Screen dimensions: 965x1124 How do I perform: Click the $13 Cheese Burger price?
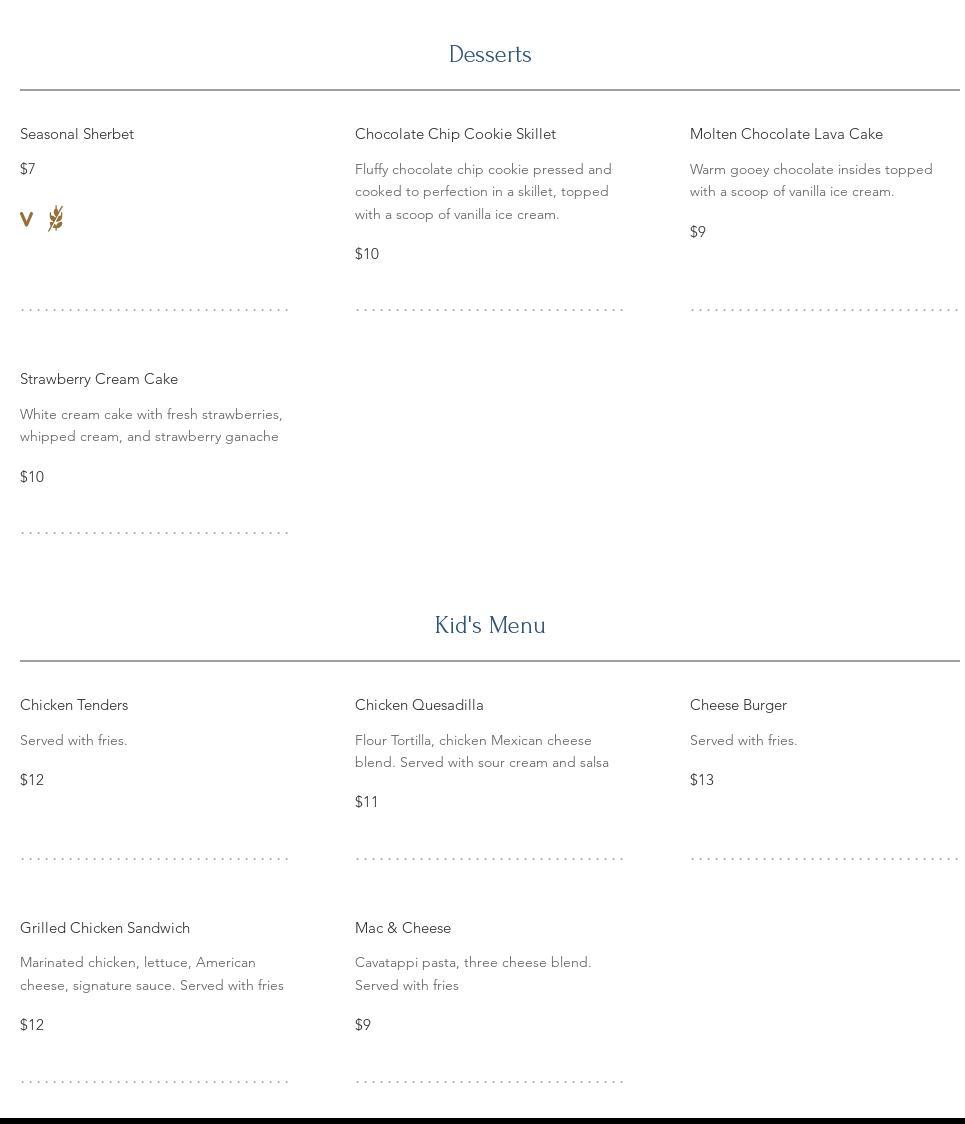tap(702, 780)
